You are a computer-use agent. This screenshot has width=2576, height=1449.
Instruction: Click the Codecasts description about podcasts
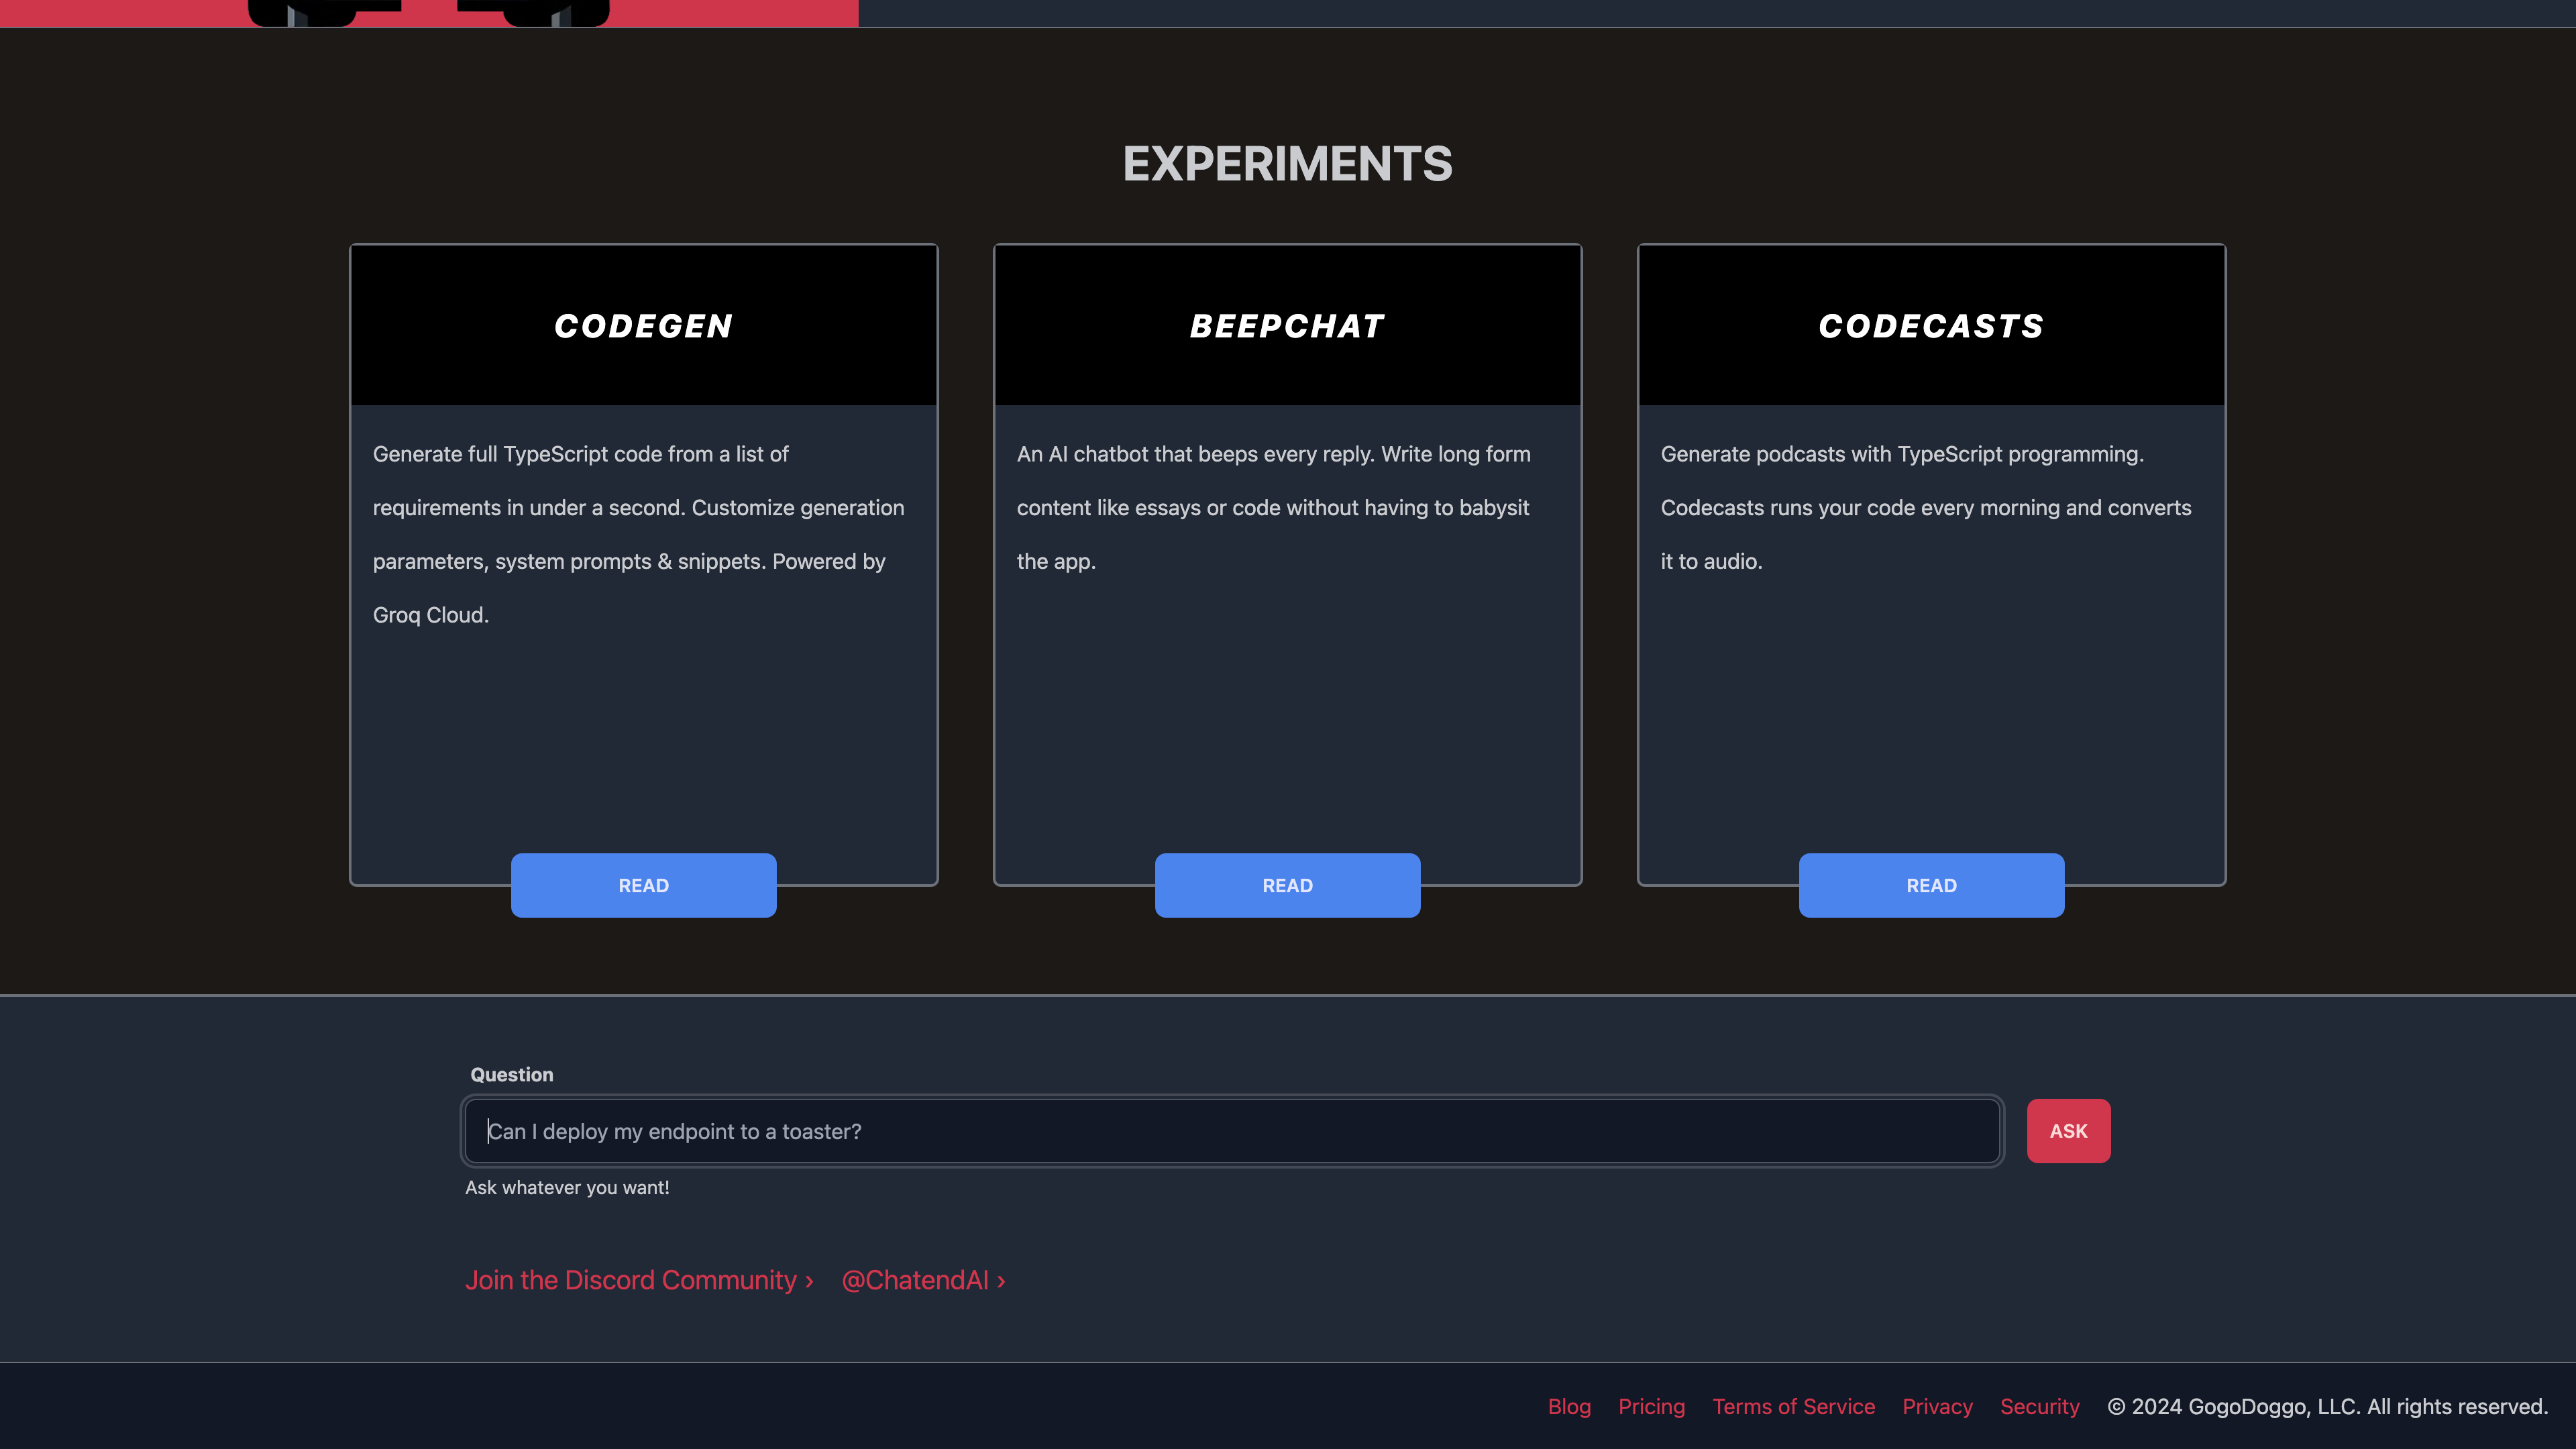[x=1926, y=507]
